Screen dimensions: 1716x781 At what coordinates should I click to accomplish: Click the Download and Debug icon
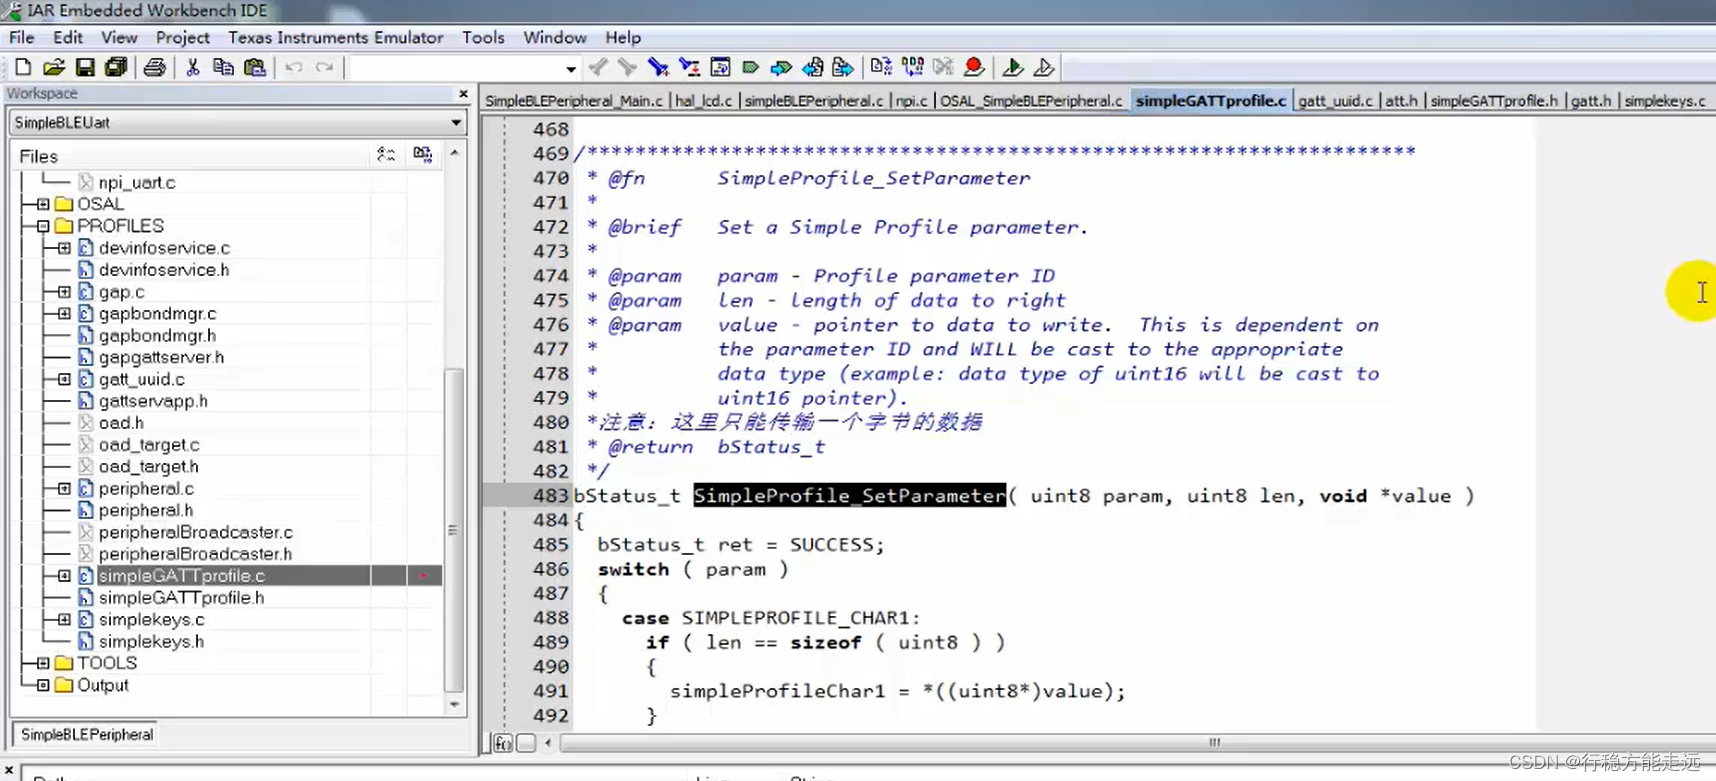tap(1012, 67)
